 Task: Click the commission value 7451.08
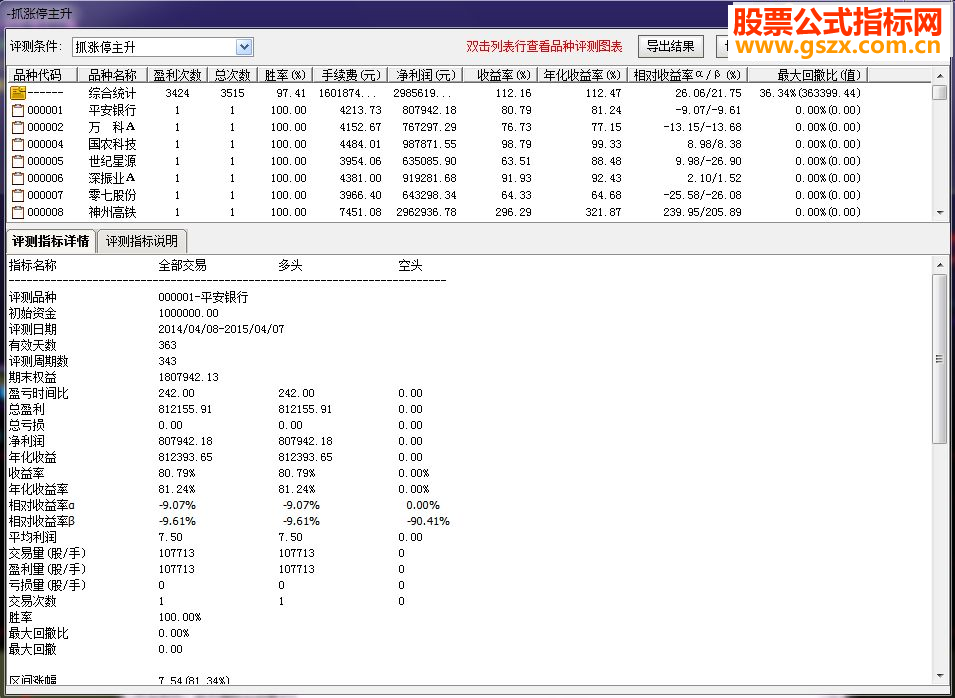[361, 213]
